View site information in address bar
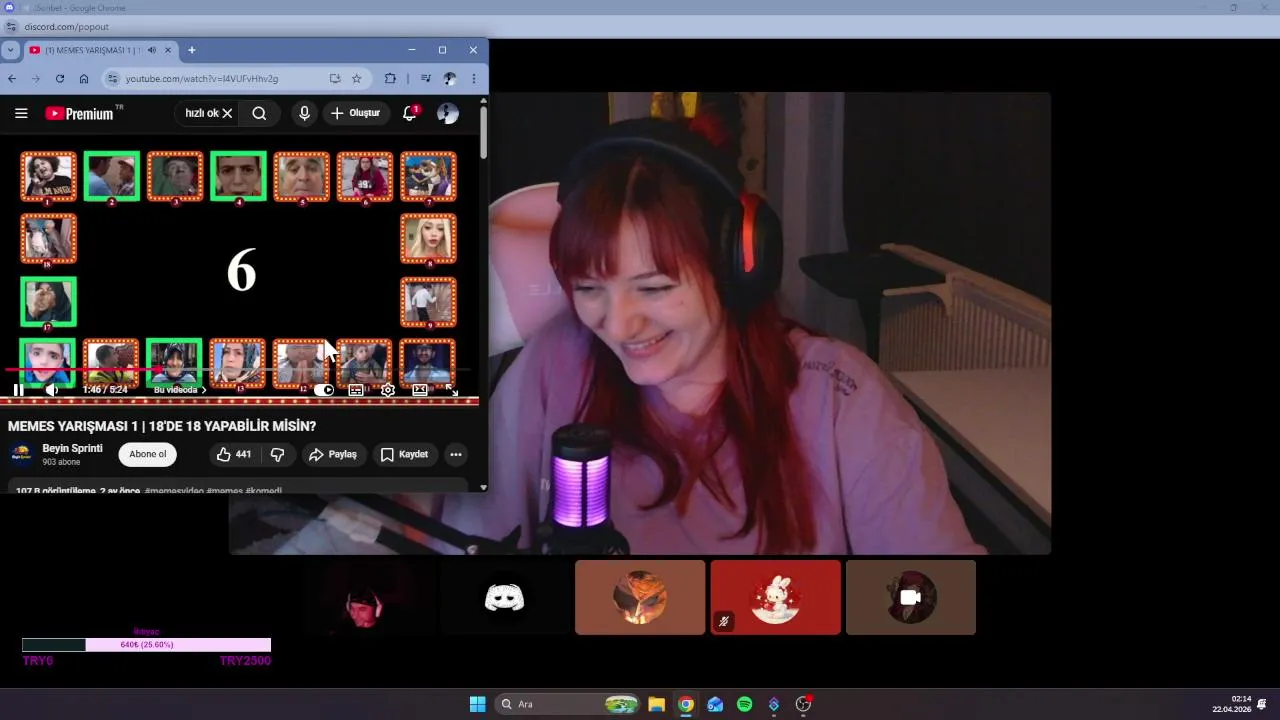This screenshot has height=720, width=1280. [x=112, y=79]
